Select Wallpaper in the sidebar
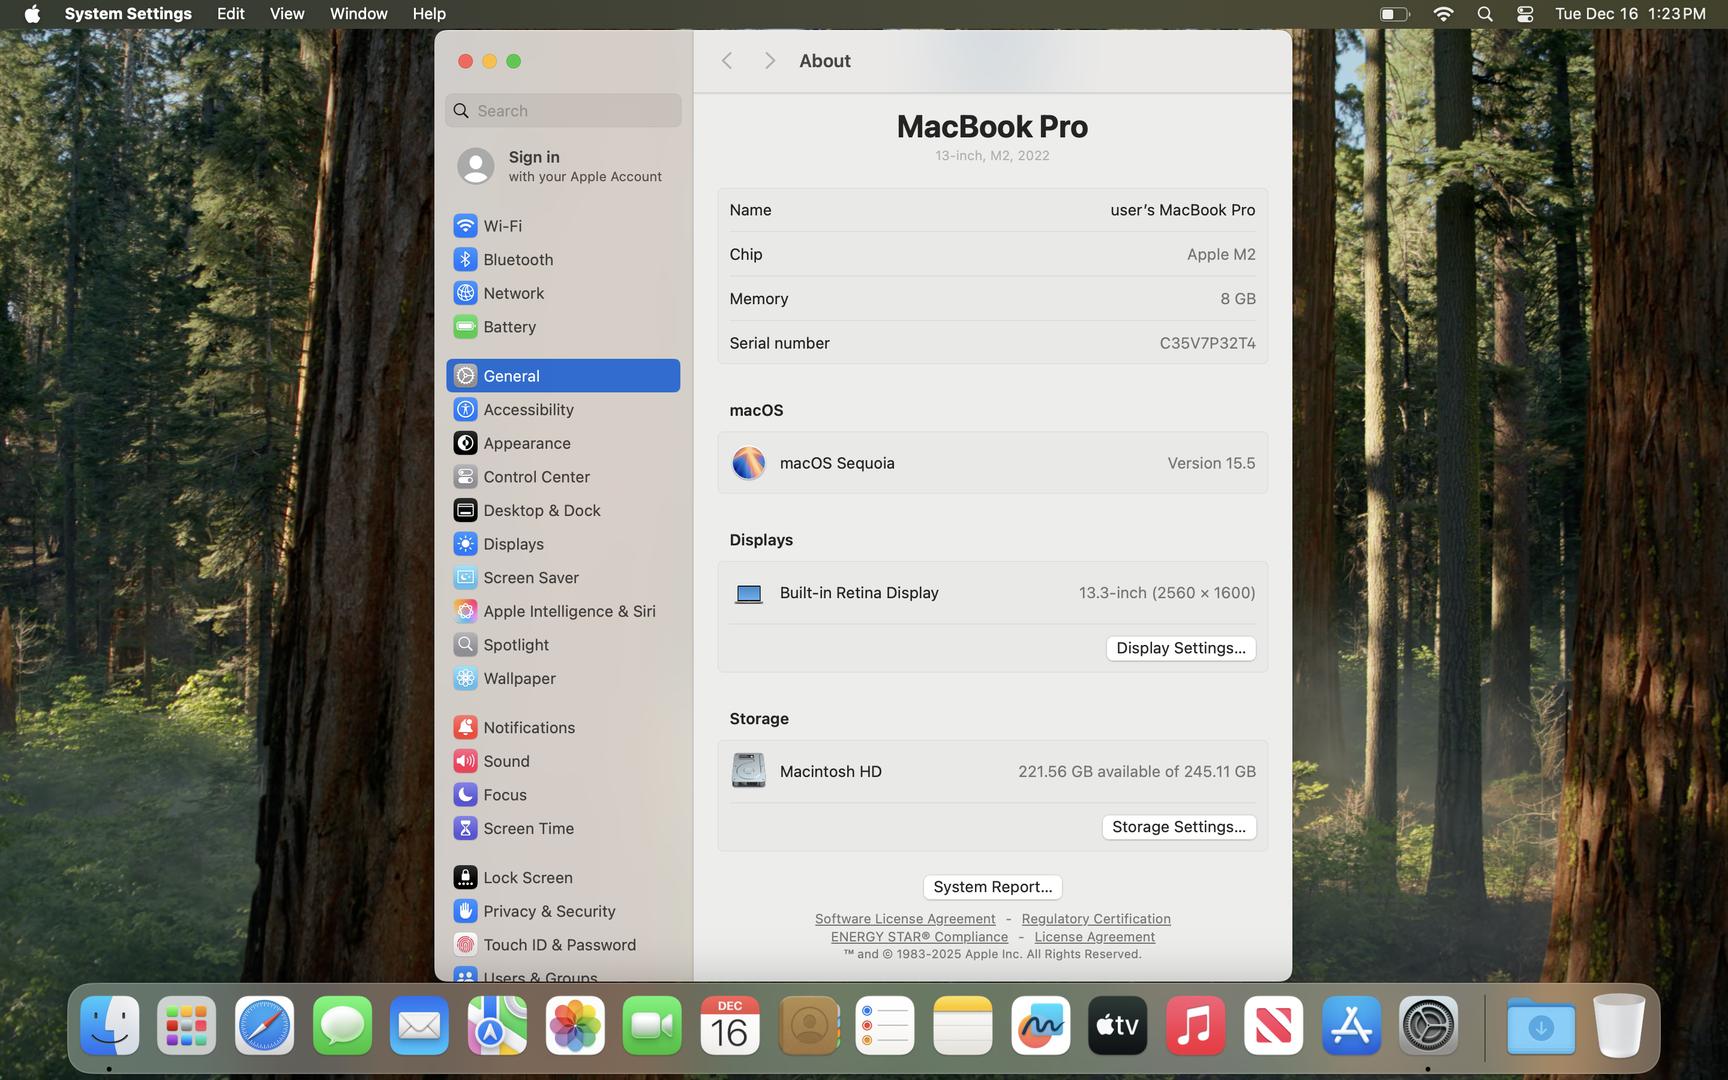This screenshot has width=1728, height=1080. (518, 678)
